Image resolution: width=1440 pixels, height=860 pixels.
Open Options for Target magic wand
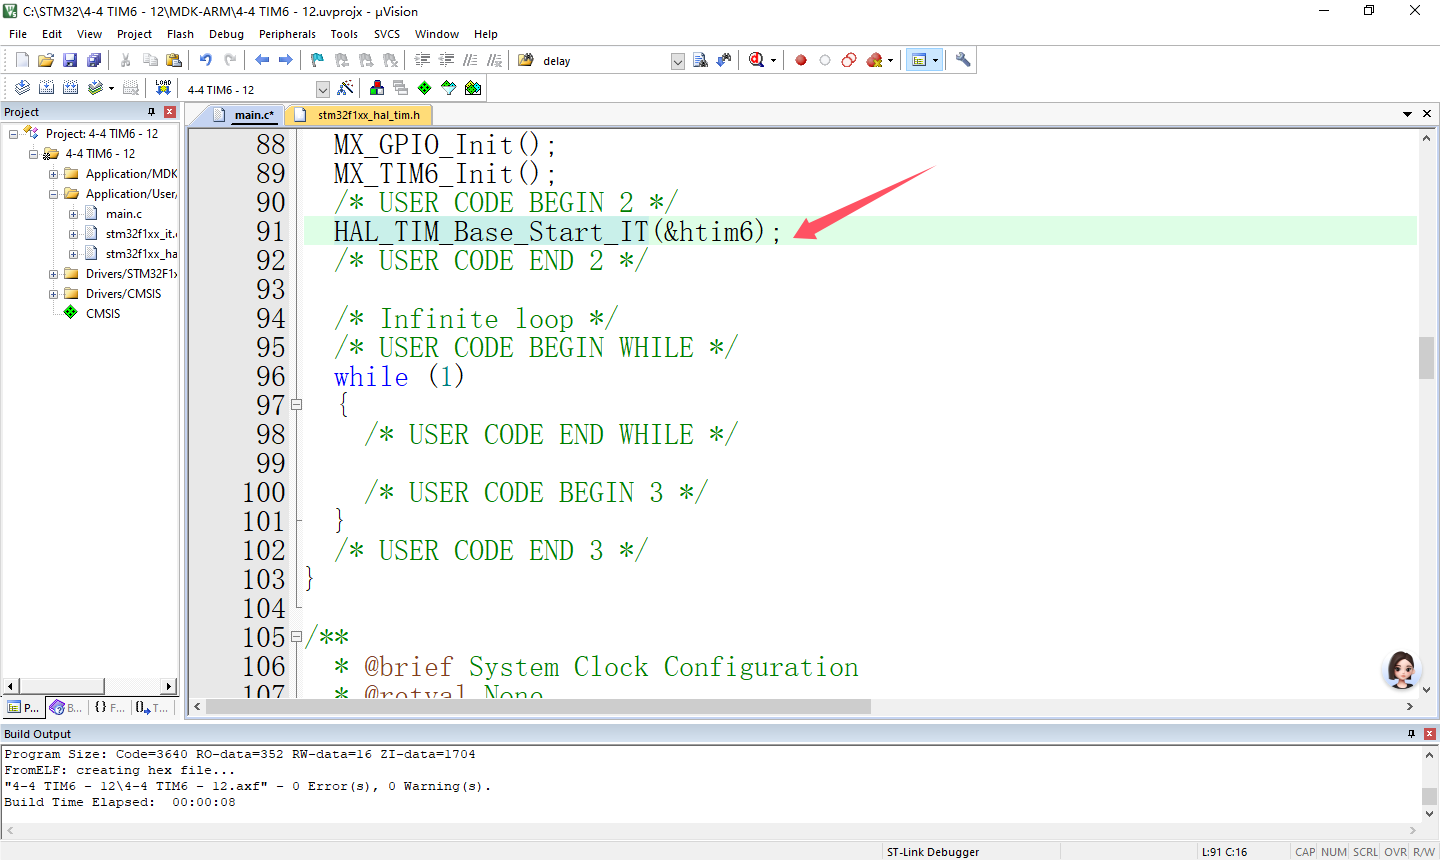point(345,88)
